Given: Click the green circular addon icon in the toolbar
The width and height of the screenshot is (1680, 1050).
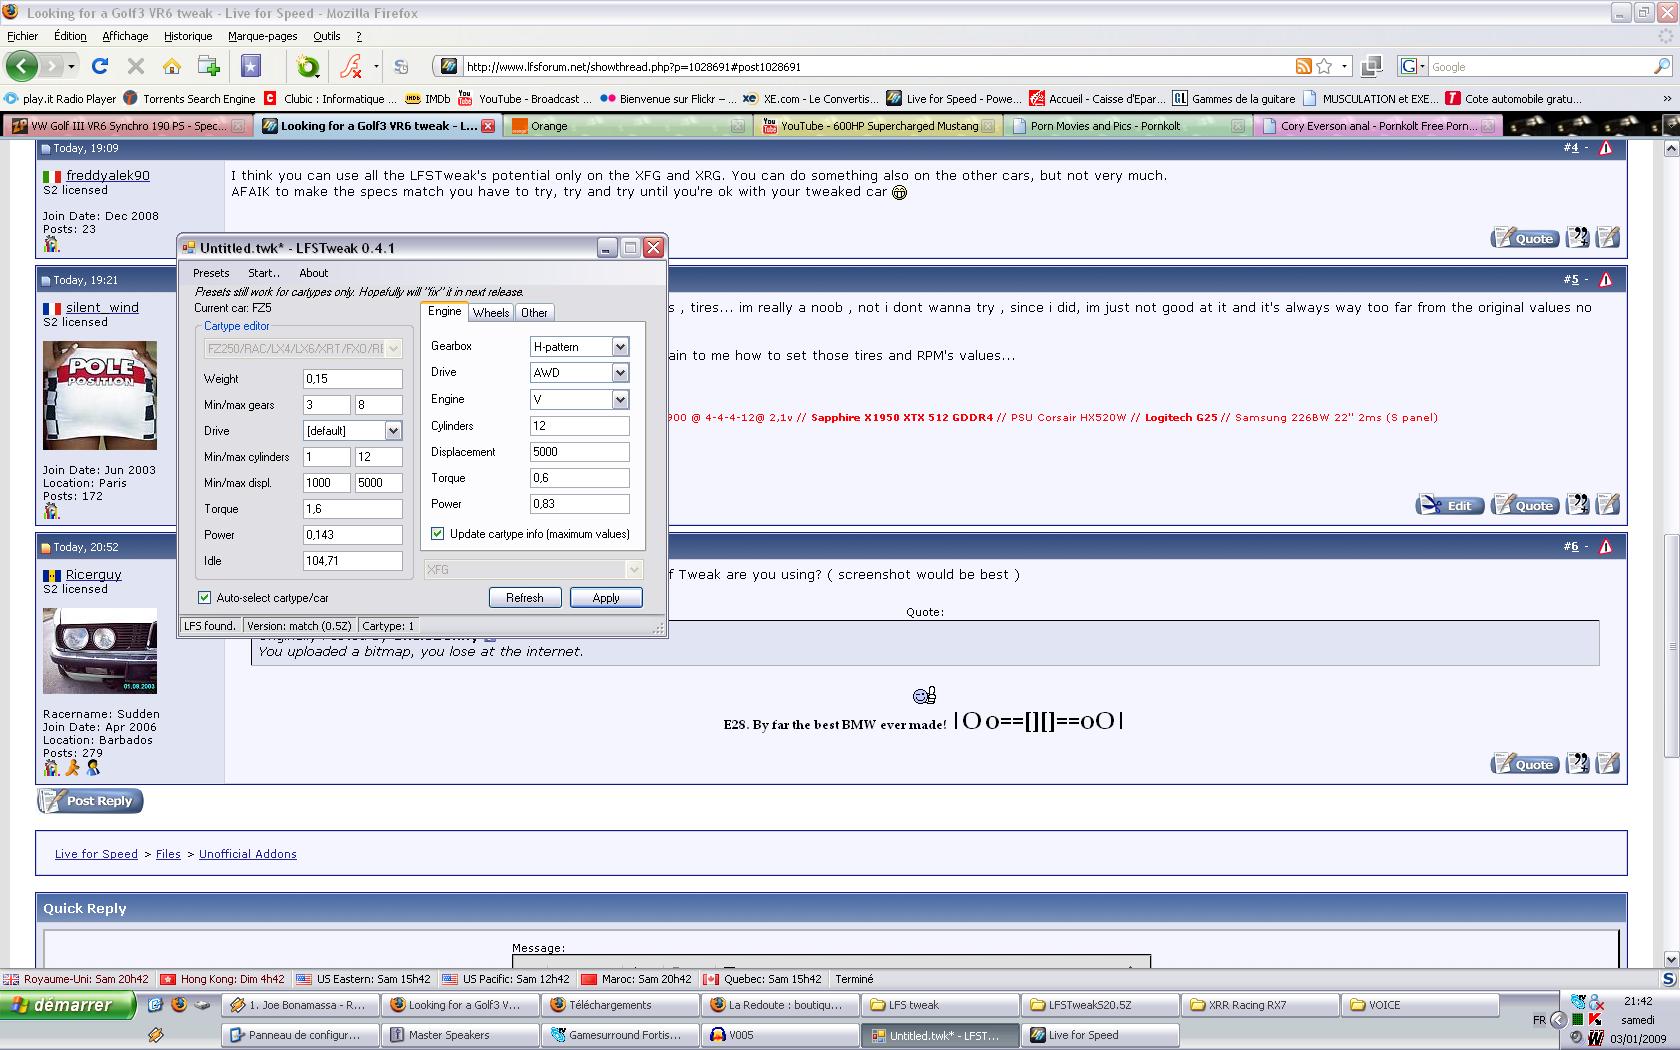Looking at the screenshot, I should (x=308, y=66).
